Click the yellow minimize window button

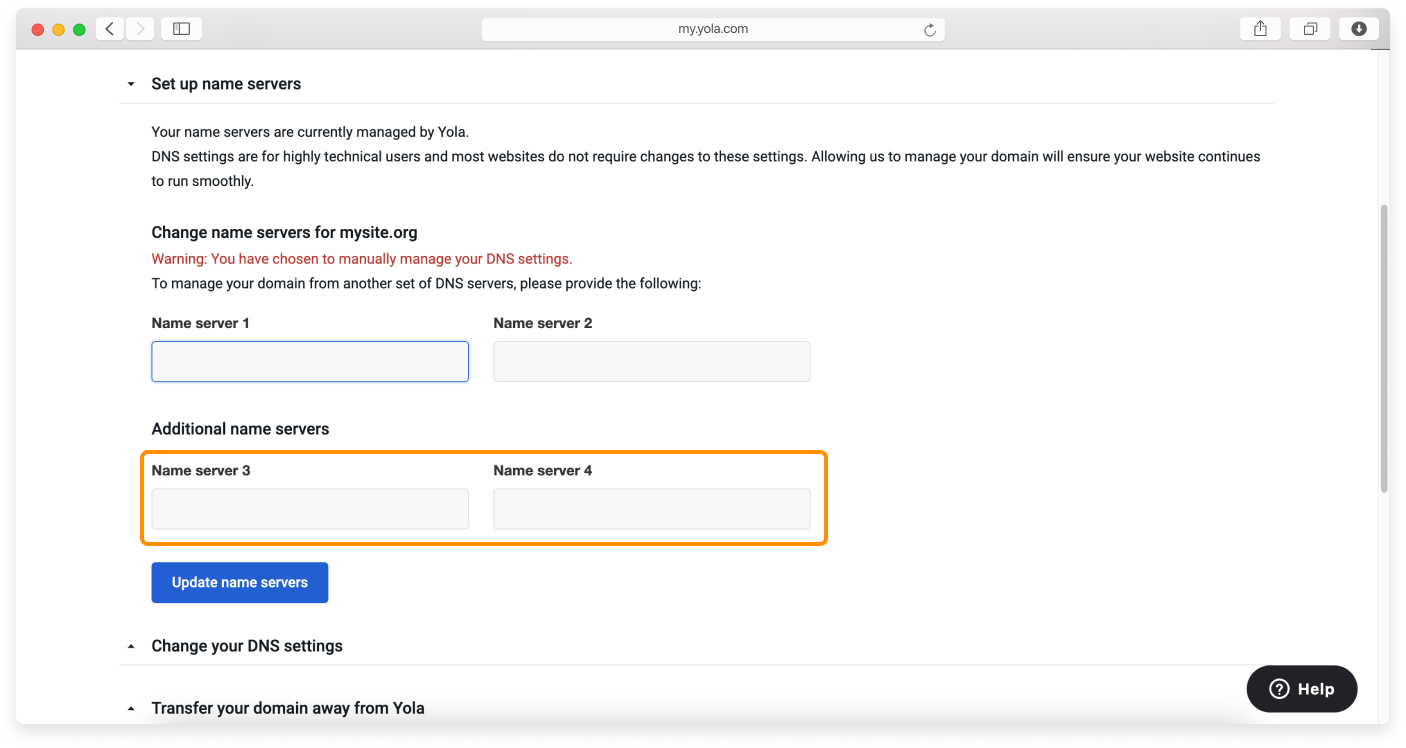(x=59, y=29)
